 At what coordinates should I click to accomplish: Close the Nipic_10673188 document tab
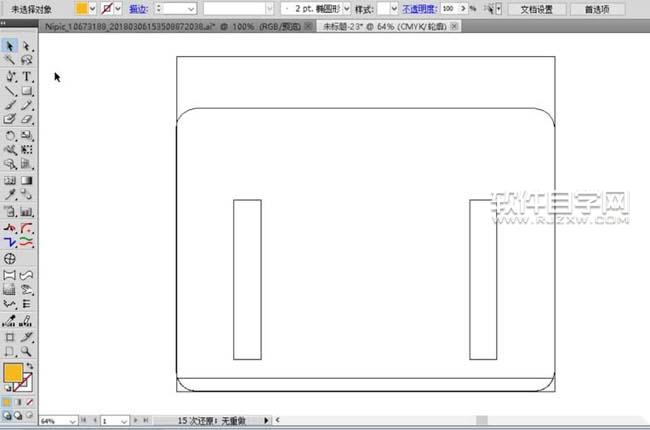(x=308, y=27)
